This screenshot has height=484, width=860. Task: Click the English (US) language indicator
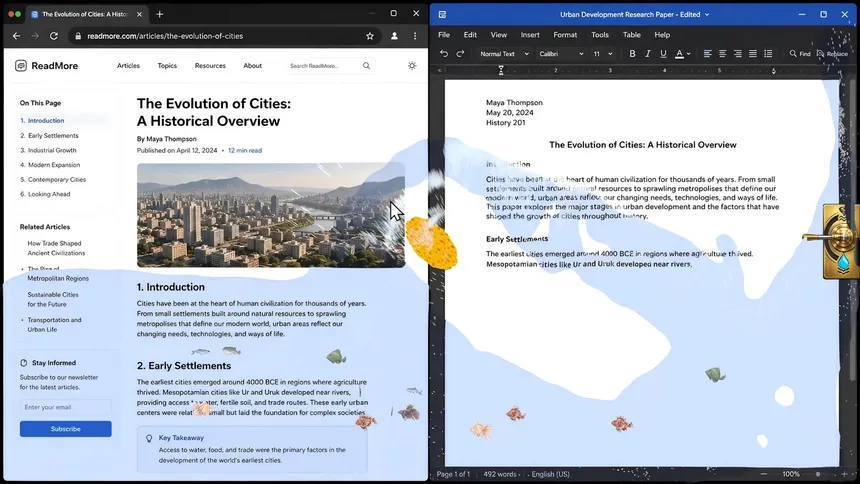coord(550,474)
